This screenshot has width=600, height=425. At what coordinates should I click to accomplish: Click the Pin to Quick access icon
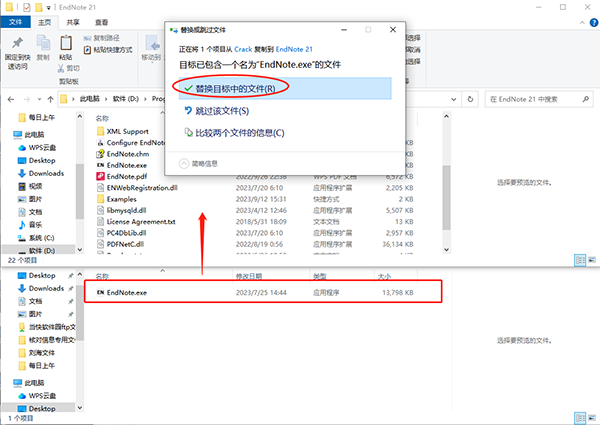(17, 43)
